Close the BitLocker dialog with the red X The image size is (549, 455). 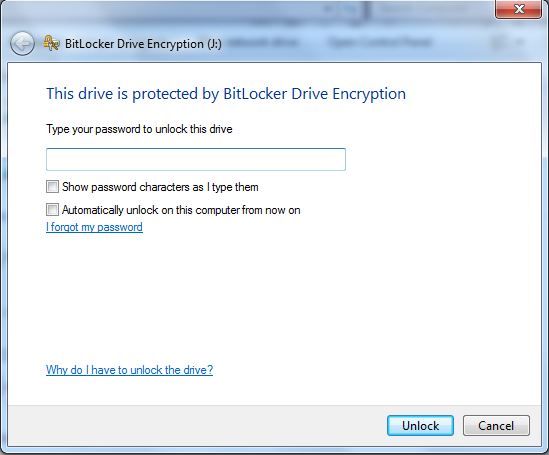coord(519,9)
